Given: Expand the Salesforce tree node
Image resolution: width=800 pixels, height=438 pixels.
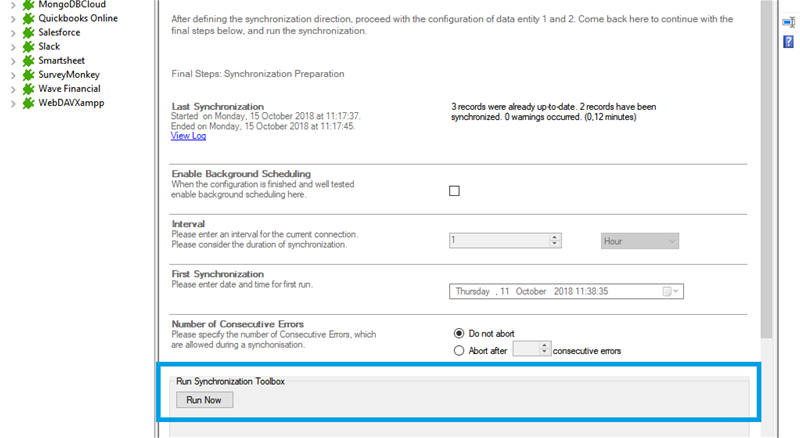Looking at the screenshot, I should click(x=12, y=33).
